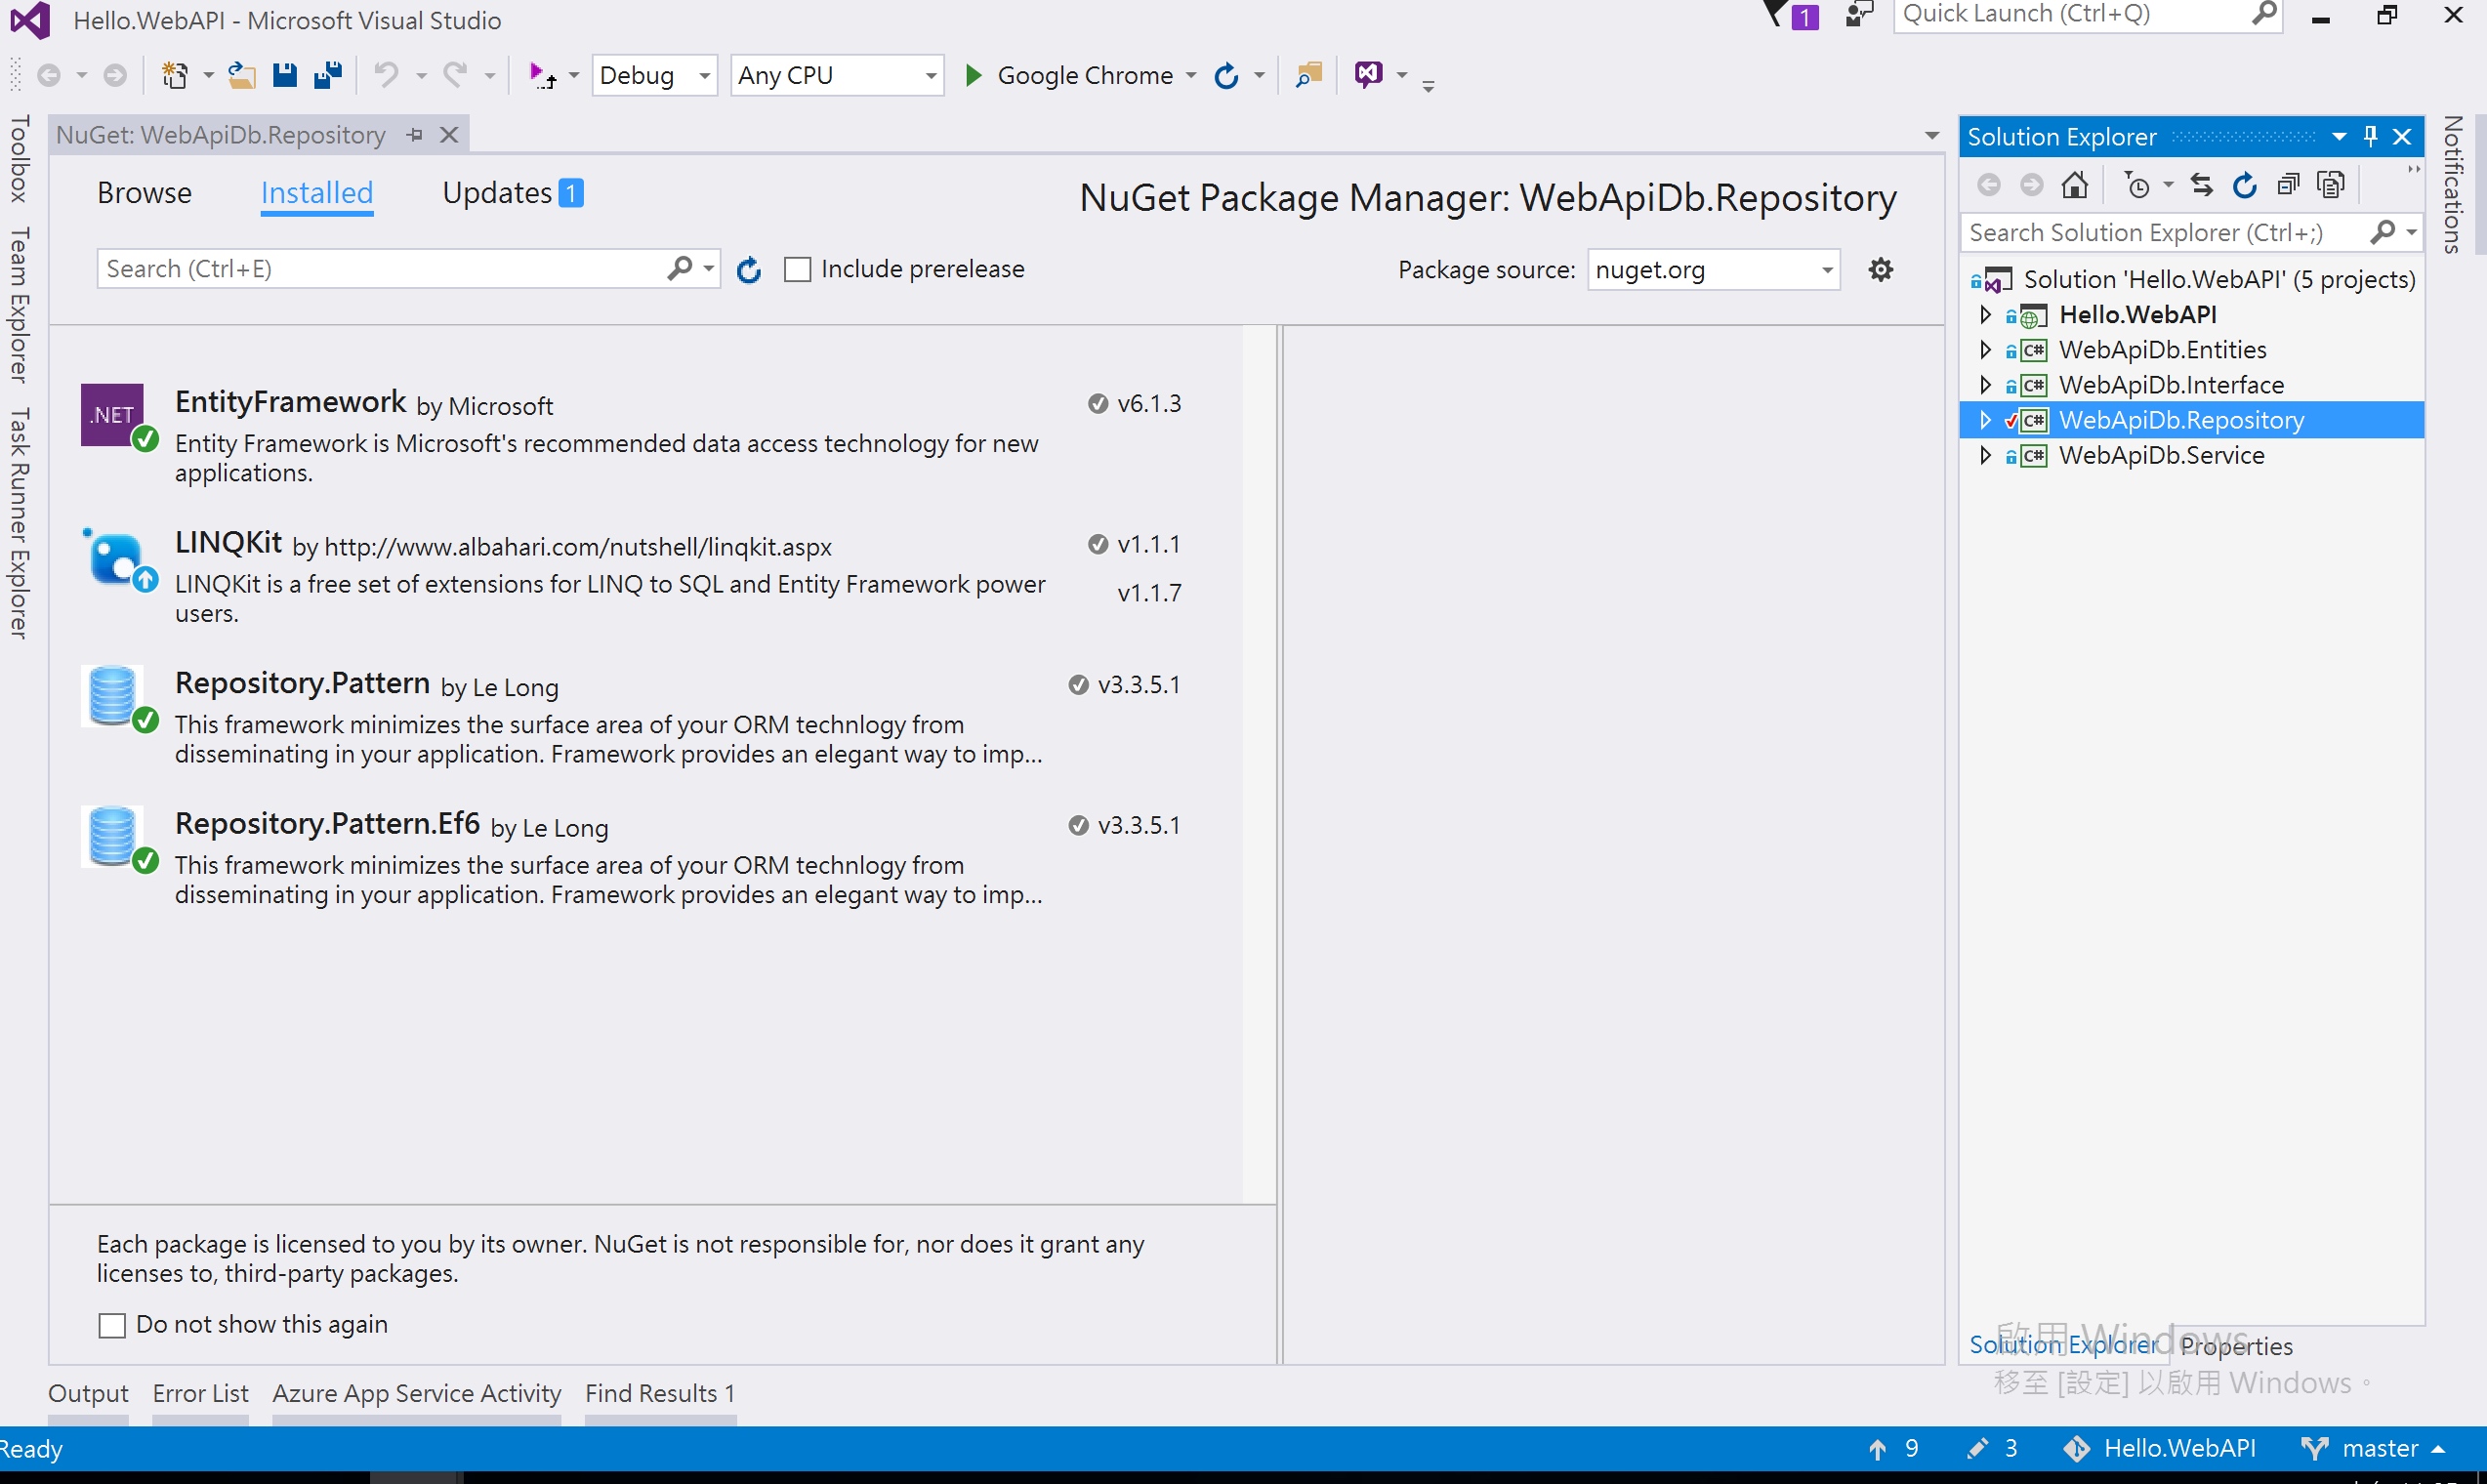Toggle the Include prerelease checkbox
Image resolution: width=2487 pixels, height=1484 pixels.
pos(797,270)
